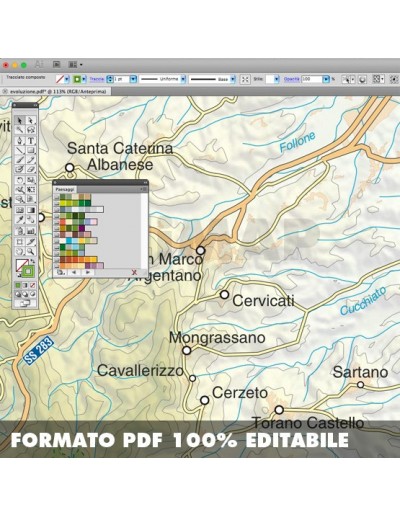Click the opacity value field showing 100
Screen dimensions: 400x517
312,79
